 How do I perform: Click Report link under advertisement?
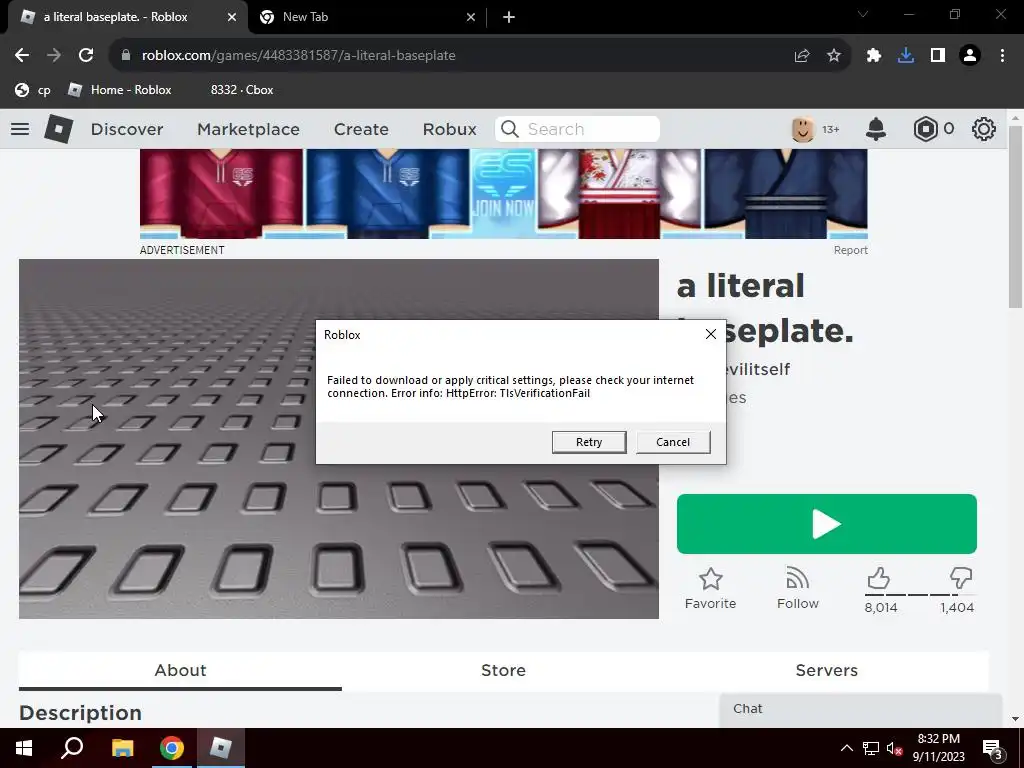point(850,250)
